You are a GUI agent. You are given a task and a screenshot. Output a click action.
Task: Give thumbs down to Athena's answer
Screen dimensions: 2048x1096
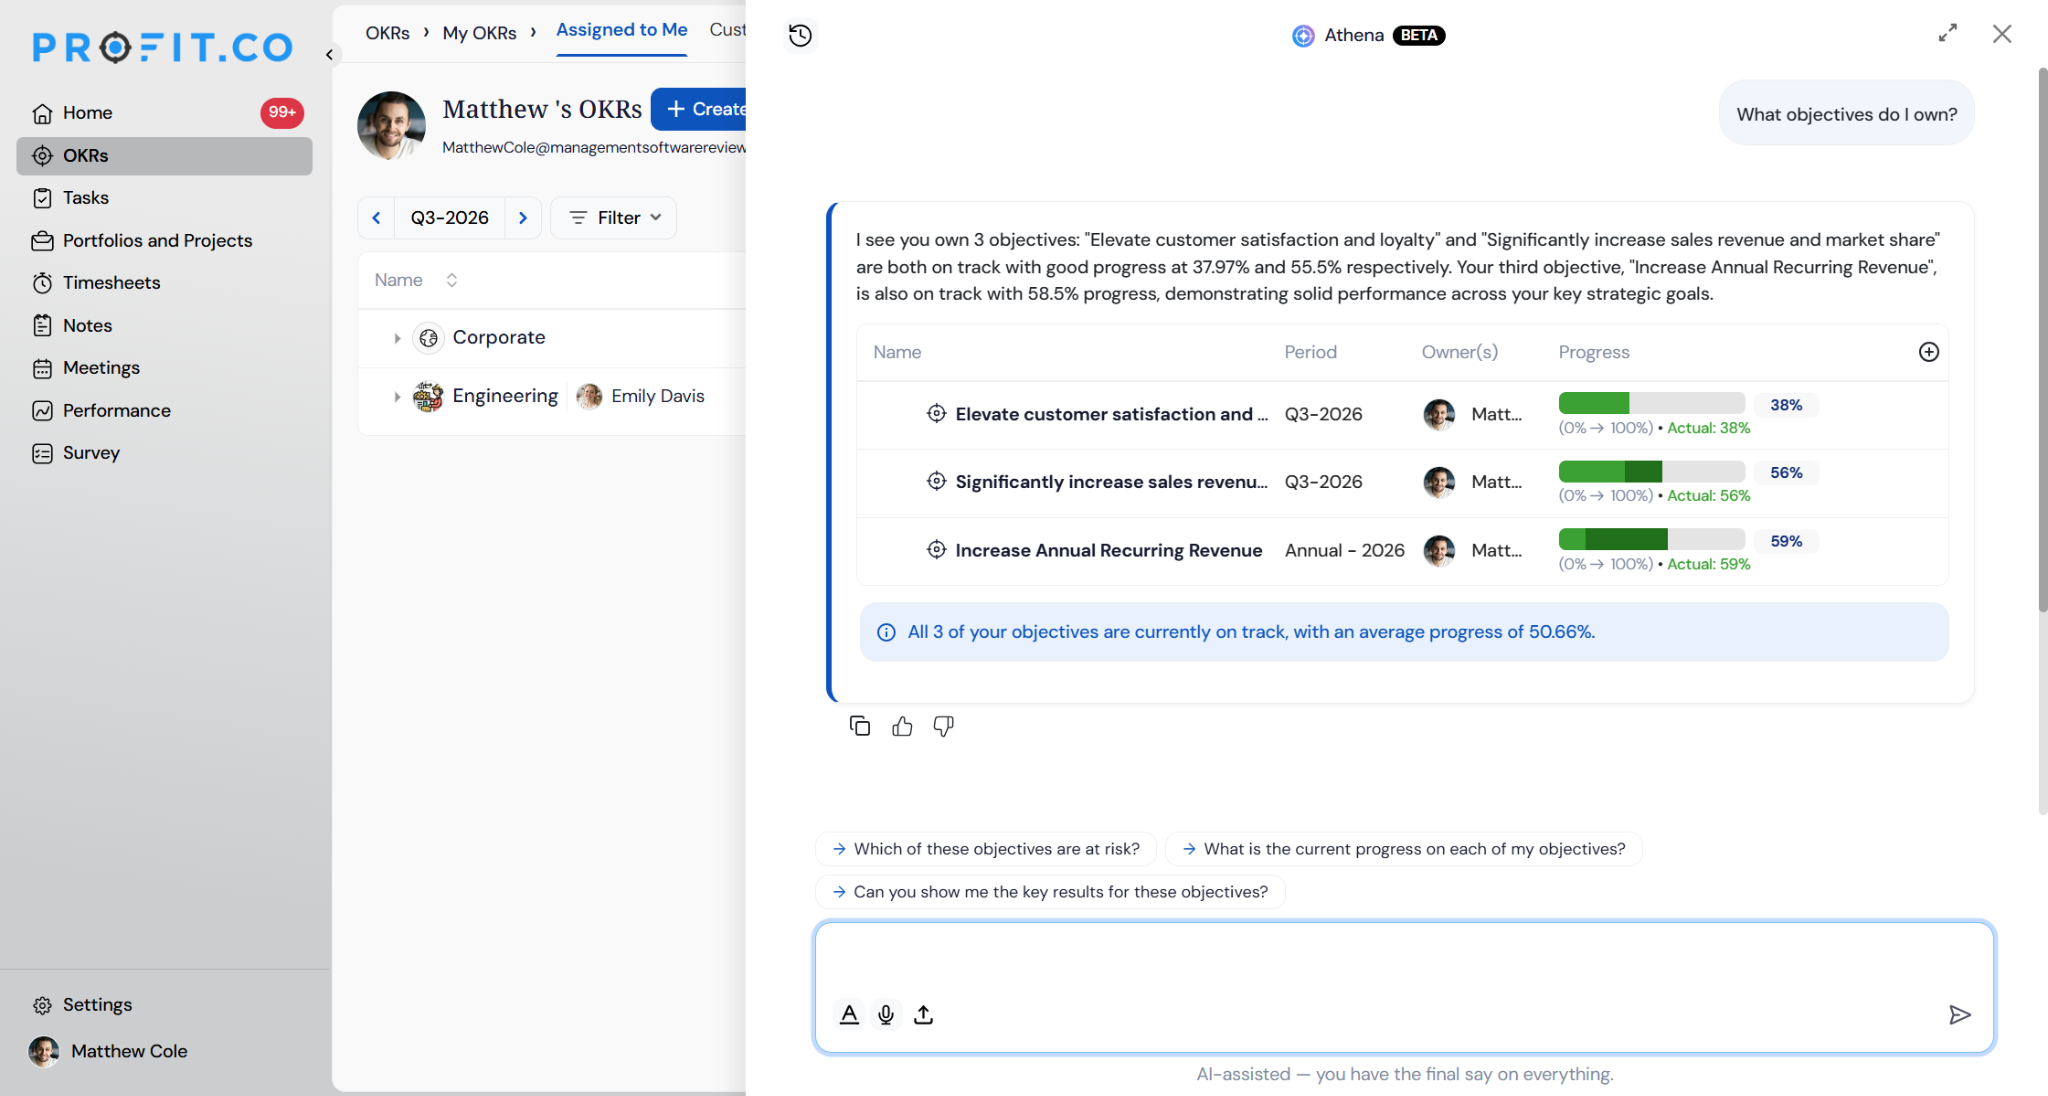(943, 726)
